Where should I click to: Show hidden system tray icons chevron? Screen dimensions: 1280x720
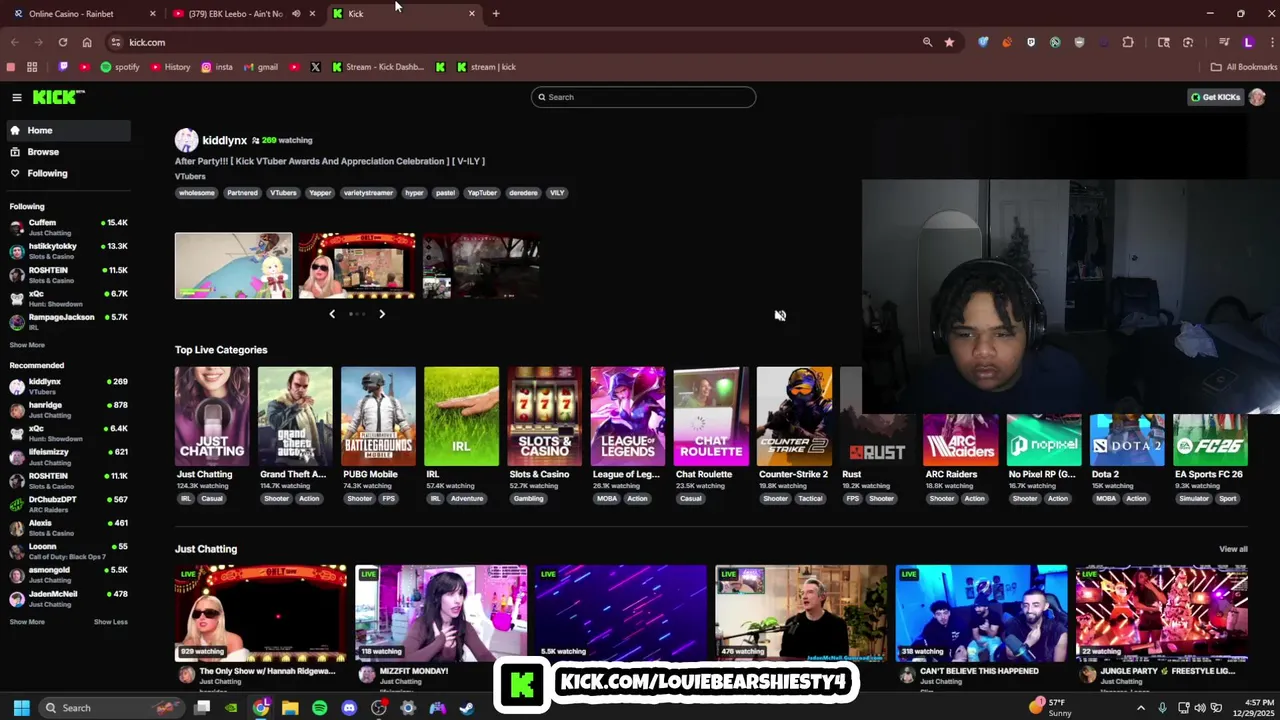[1140, 708]
